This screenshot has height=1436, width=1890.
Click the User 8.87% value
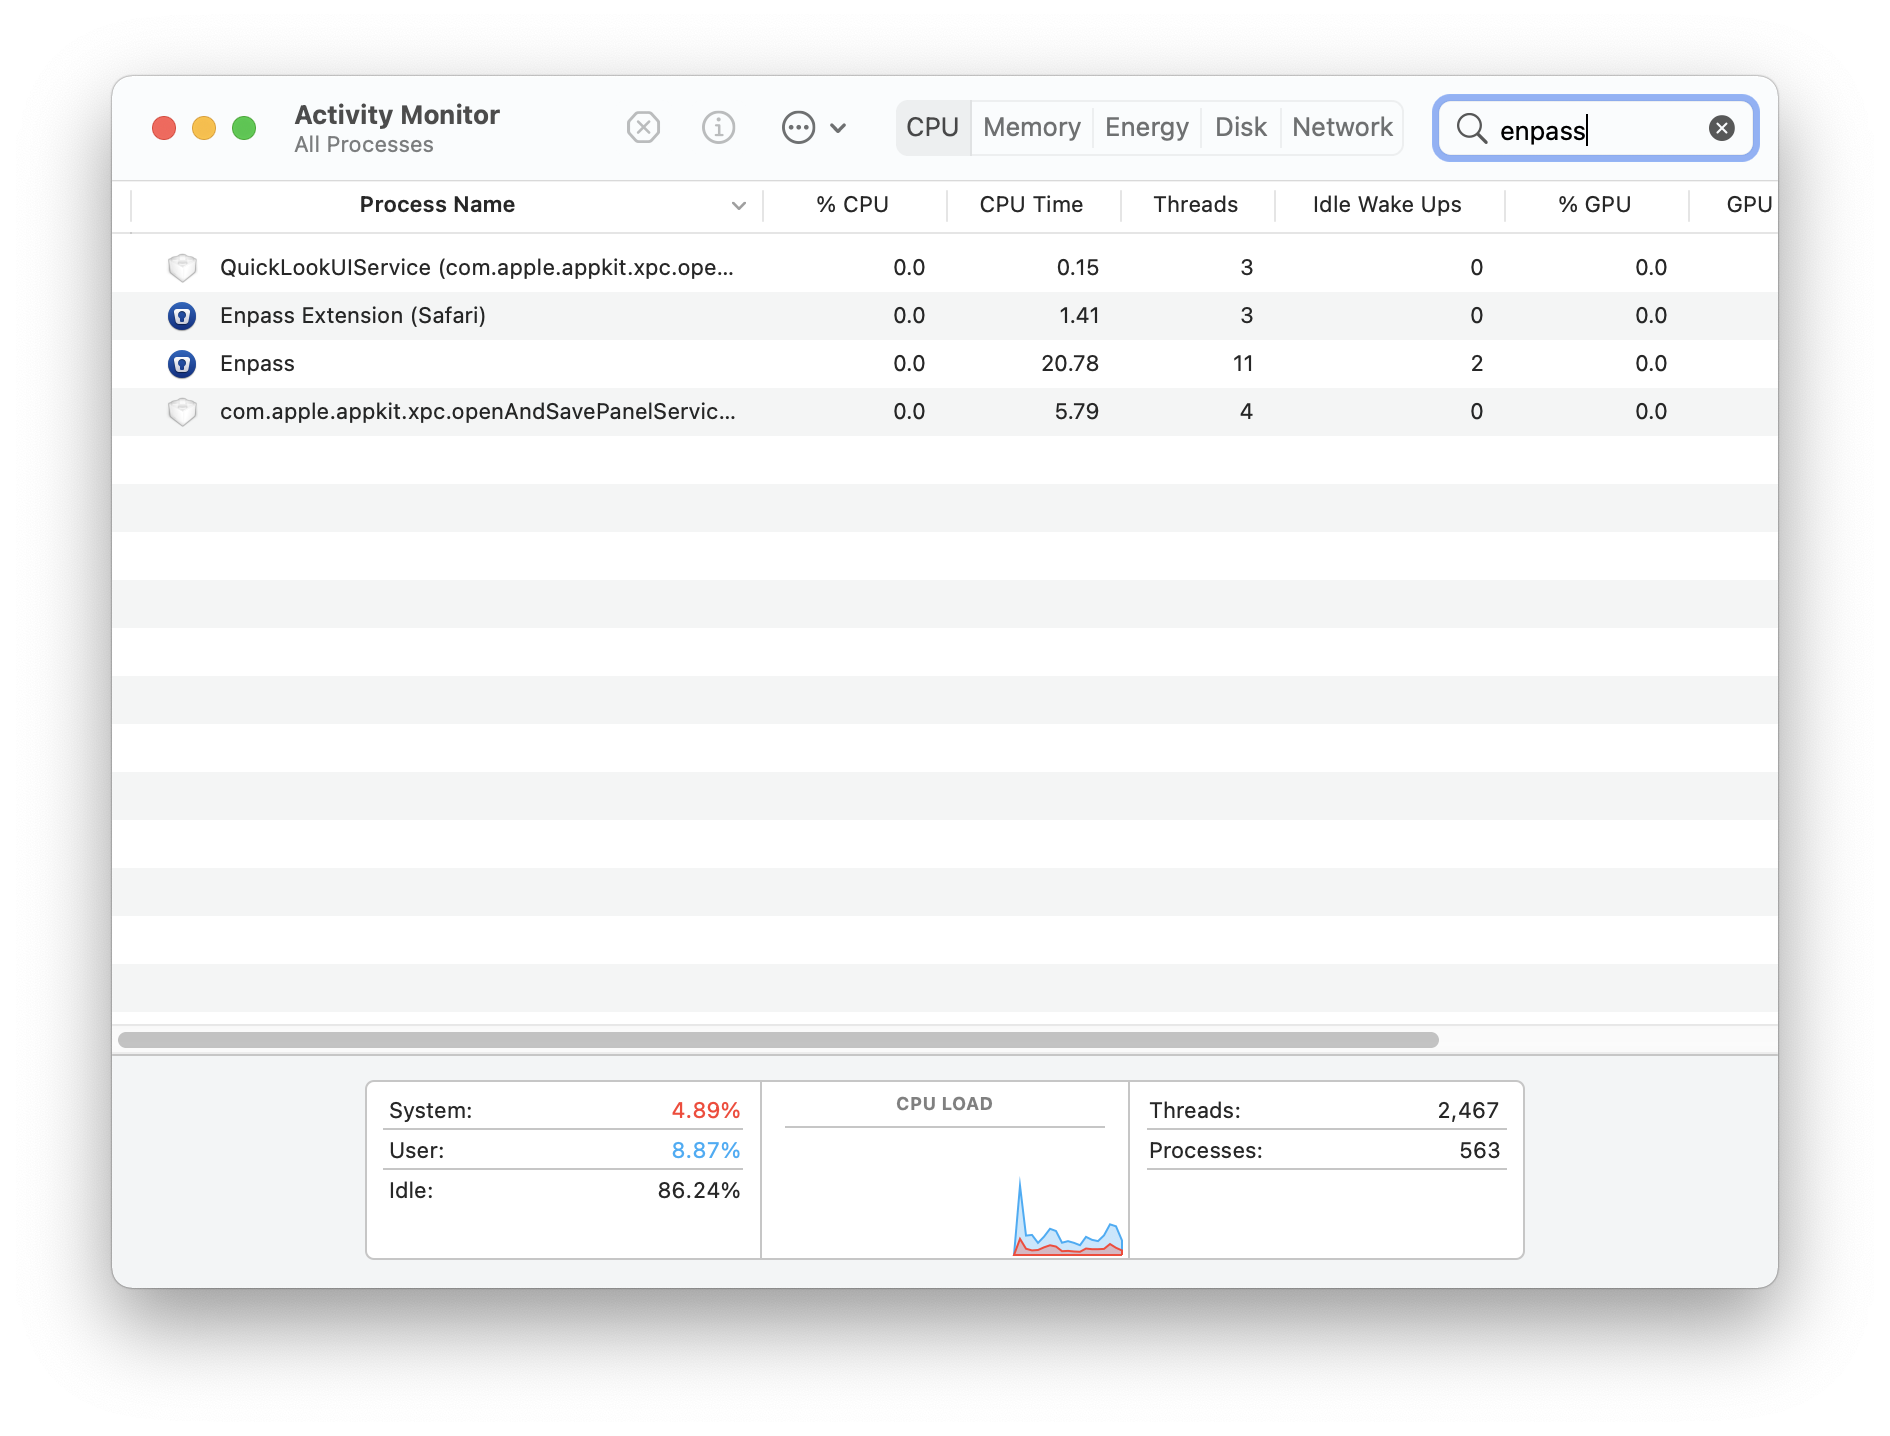pyautogui.click(x=705, y=1151)
